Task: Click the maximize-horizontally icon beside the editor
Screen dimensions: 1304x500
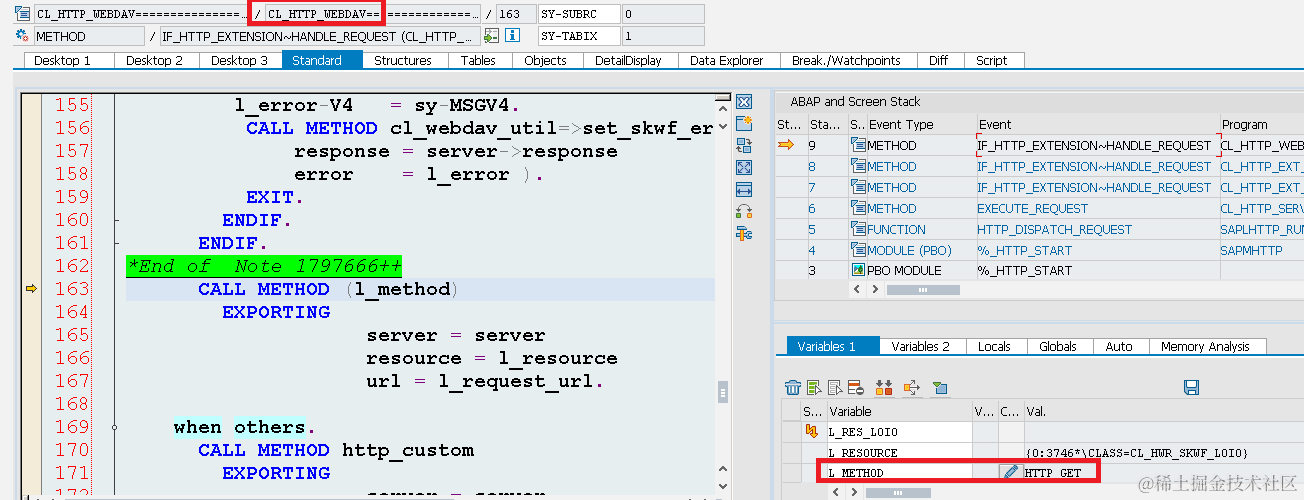Action: [744, 190]
